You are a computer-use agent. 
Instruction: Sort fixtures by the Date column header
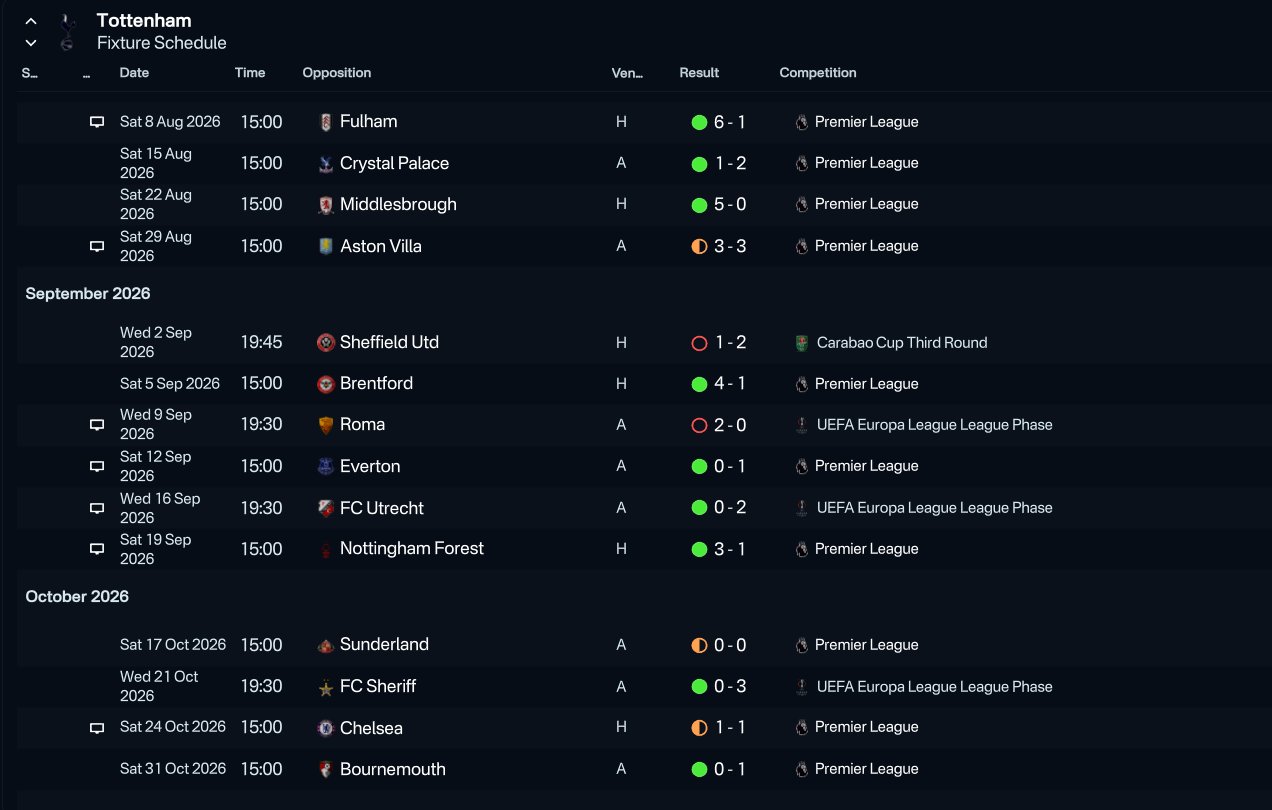(x=134, y=73)
